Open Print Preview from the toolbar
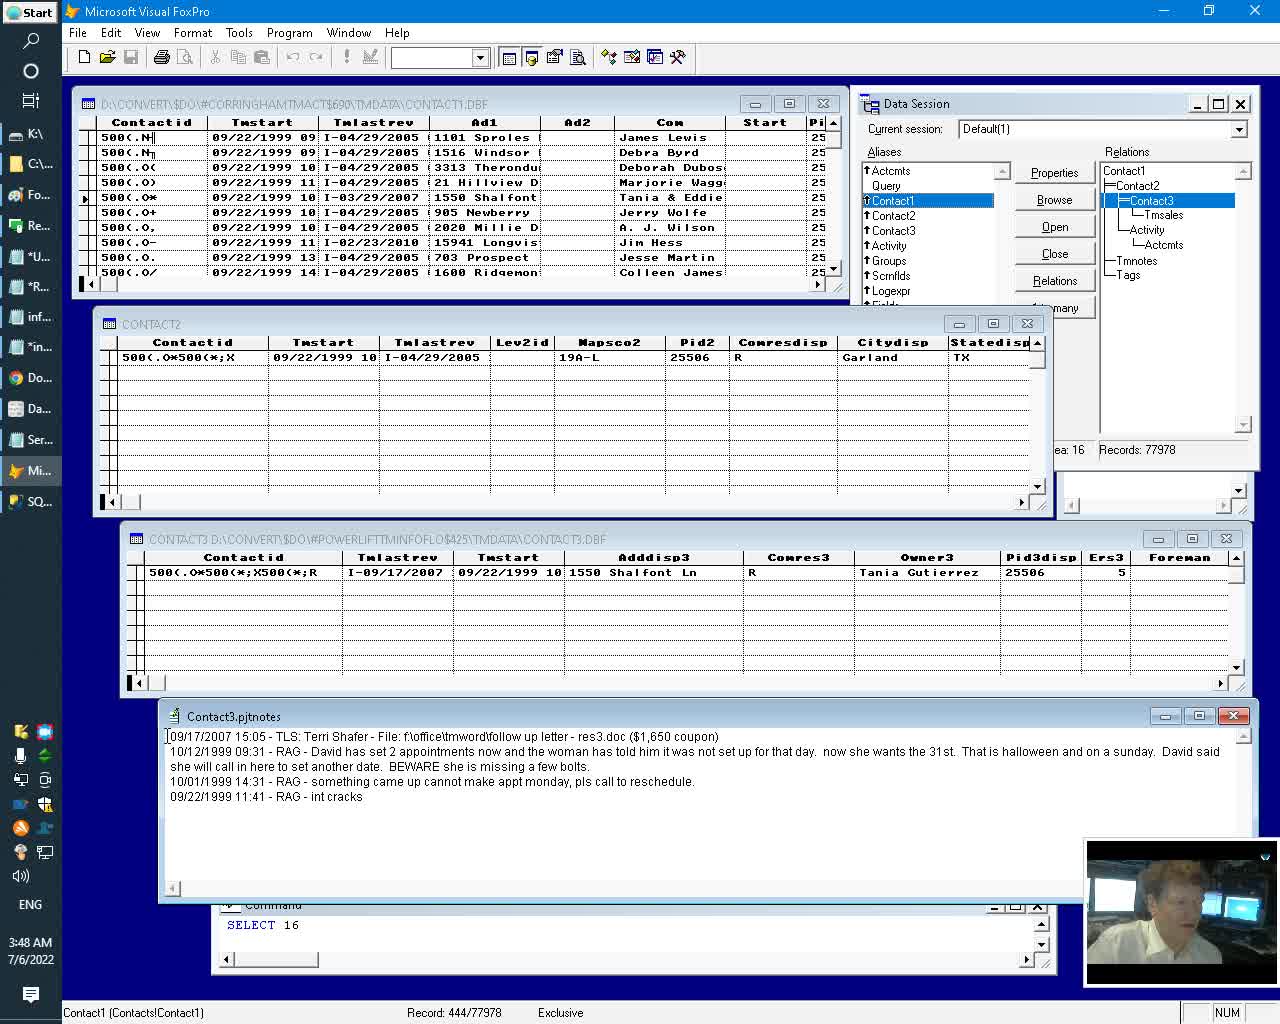The height and width of the screenshot is (1024, 1280). (184, 58)
